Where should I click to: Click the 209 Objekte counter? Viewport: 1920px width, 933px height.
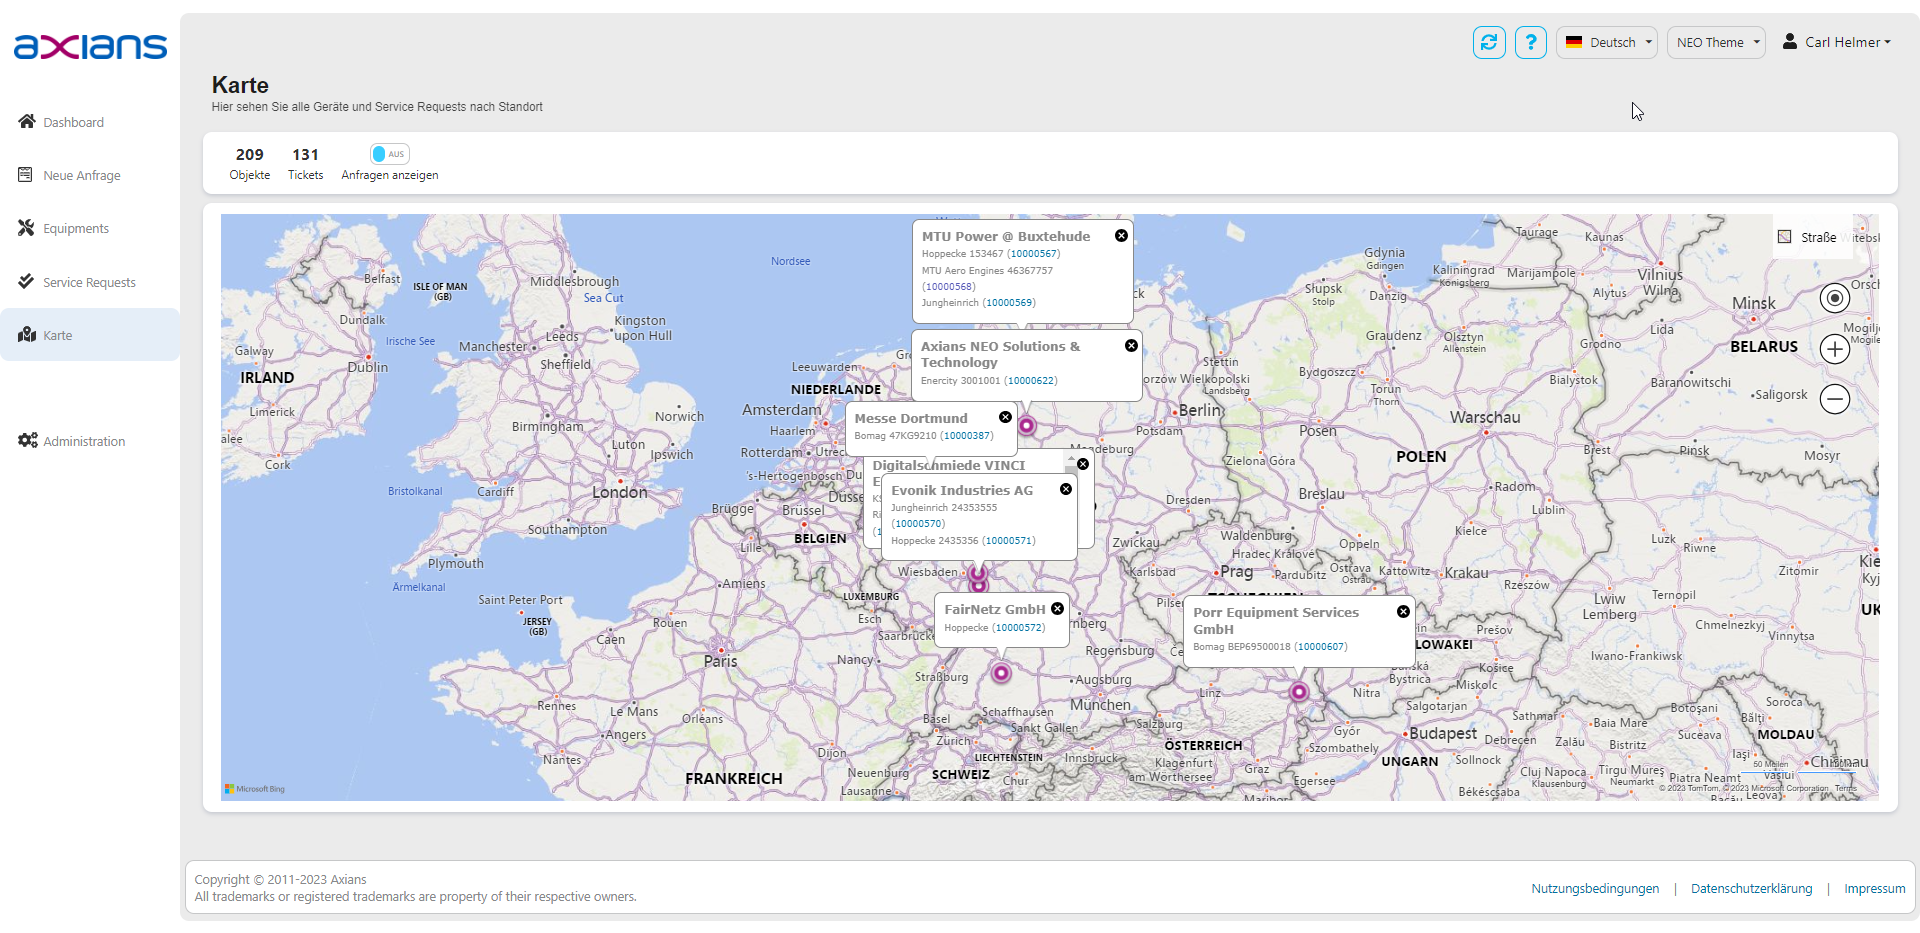click(249, 164)
